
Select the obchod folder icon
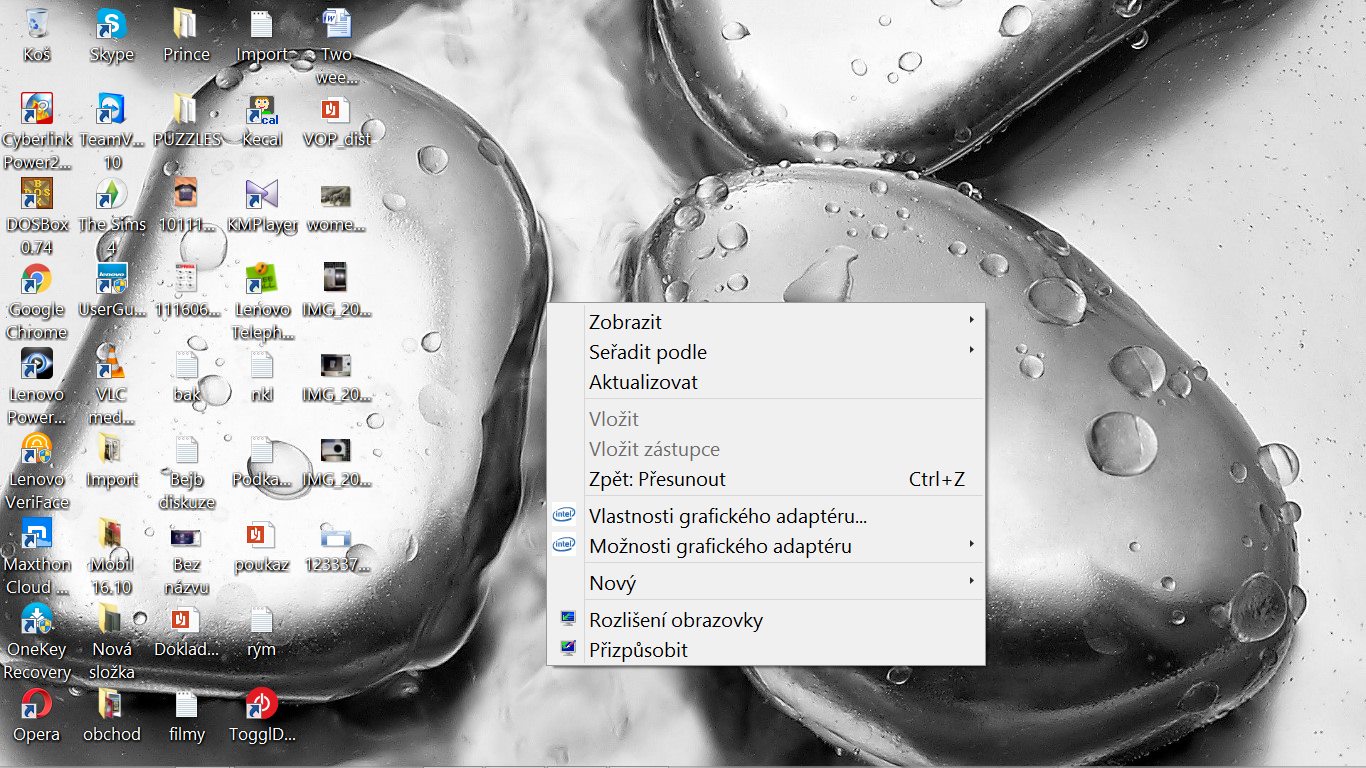111,703
